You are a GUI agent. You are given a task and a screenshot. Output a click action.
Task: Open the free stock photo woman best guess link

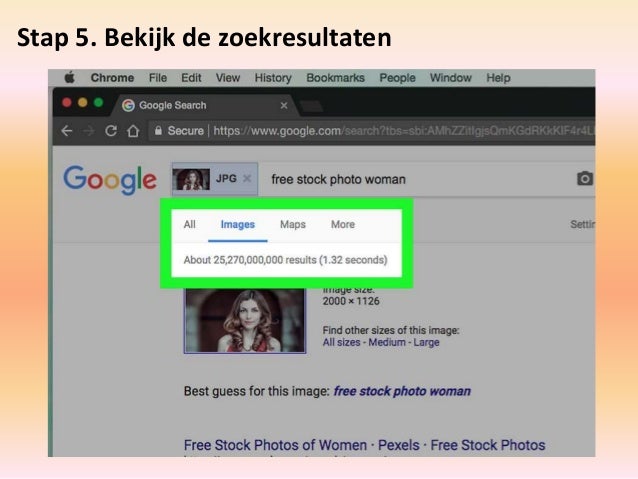click(x=402, y=391)
